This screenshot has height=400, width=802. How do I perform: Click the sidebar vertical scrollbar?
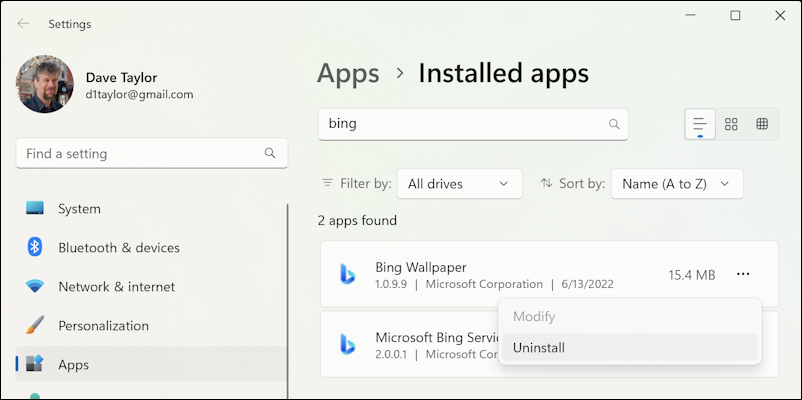[287, 300]
